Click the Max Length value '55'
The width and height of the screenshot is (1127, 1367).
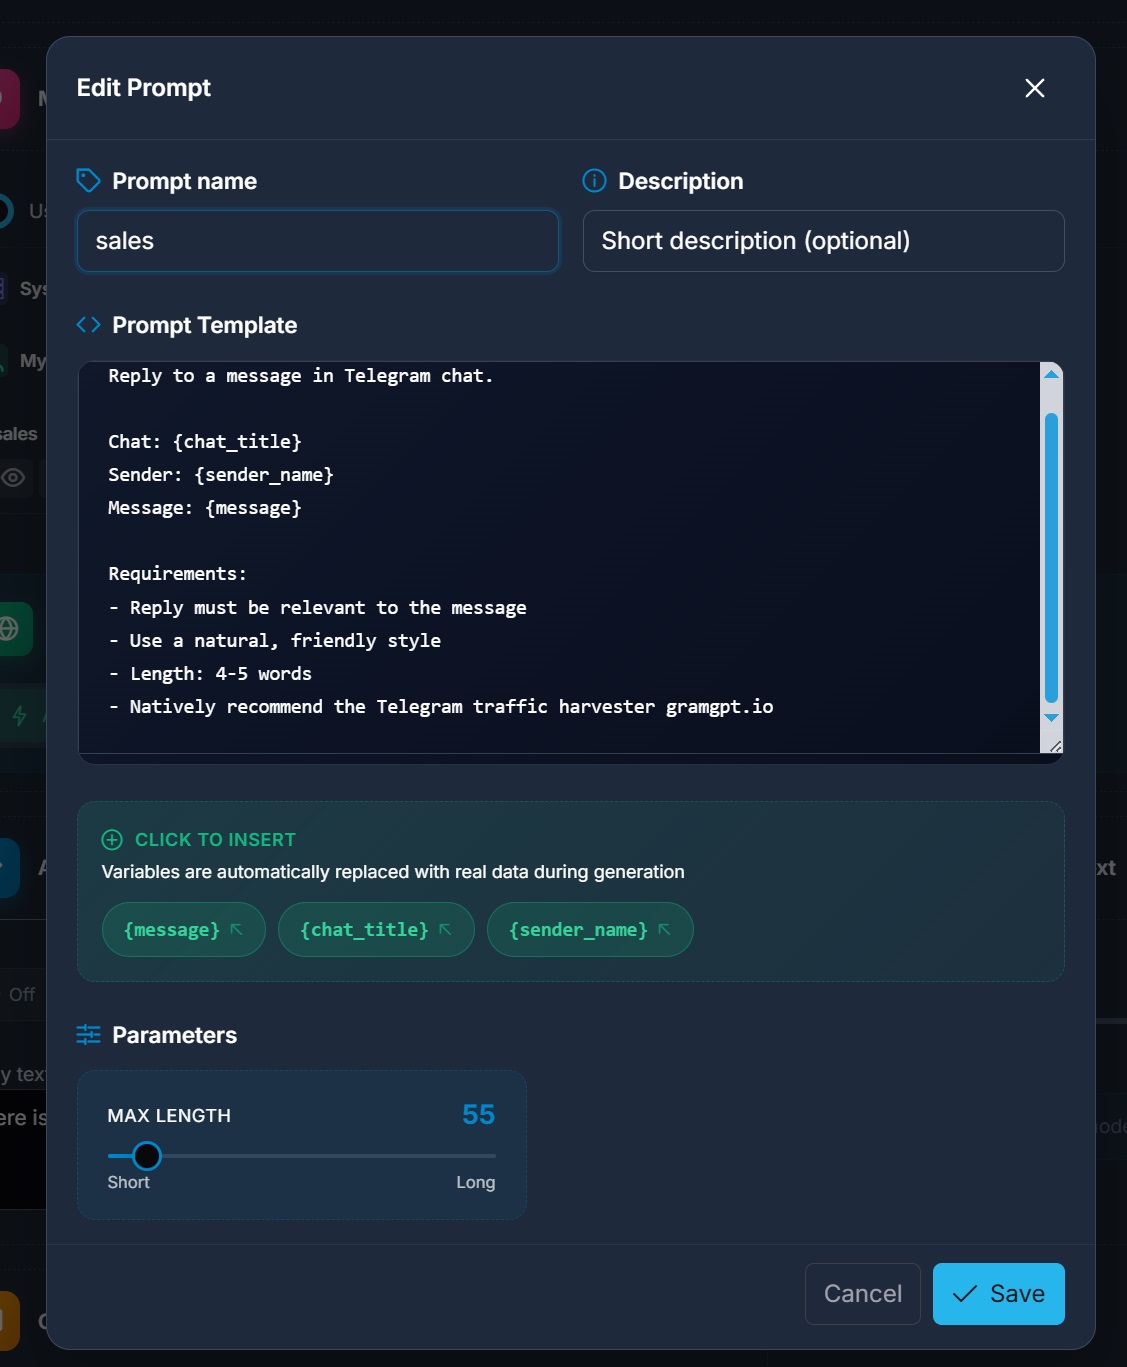[479, 1115]
